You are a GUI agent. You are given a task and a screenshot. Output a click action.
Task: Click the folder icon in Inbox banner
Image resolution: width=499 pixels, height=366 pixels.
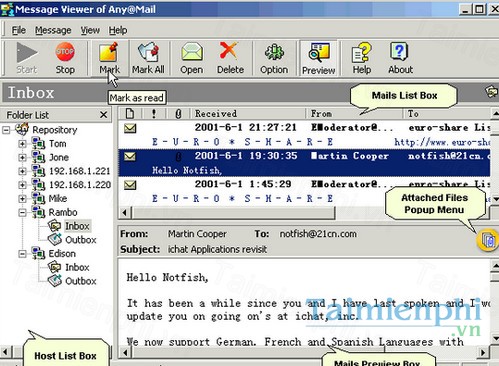click(x=491, y=92)
